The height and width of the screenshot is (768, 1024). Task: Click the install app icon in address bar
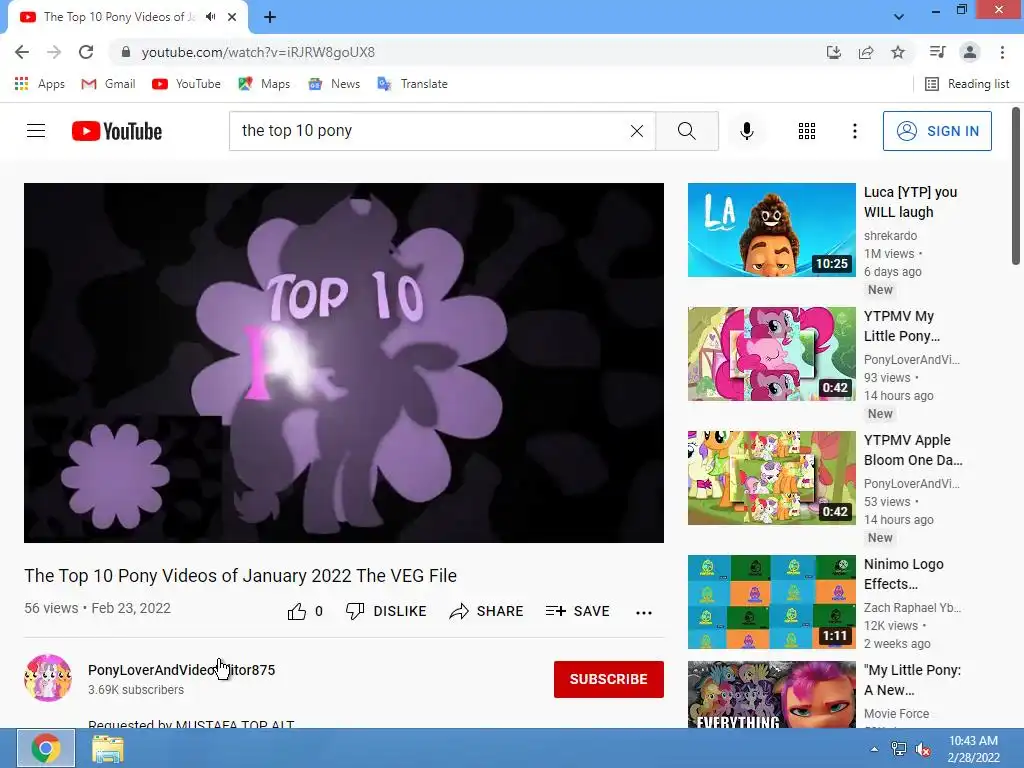pyautogui.click(x=834, y=52)
